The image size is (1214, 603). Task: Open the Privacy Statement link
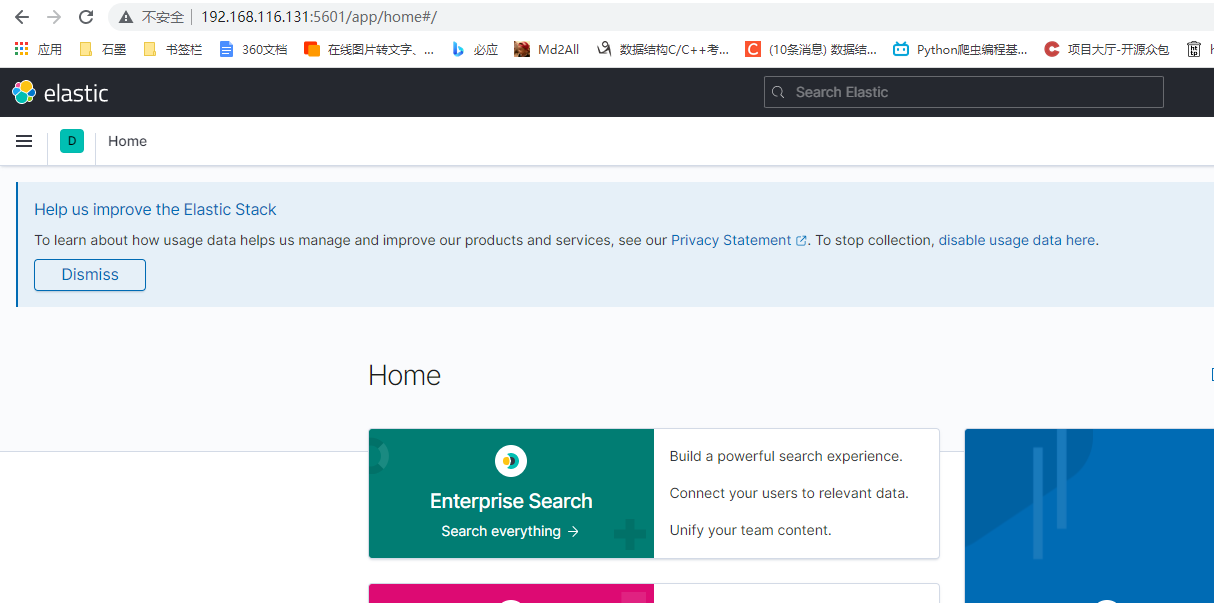pos(738,240)
